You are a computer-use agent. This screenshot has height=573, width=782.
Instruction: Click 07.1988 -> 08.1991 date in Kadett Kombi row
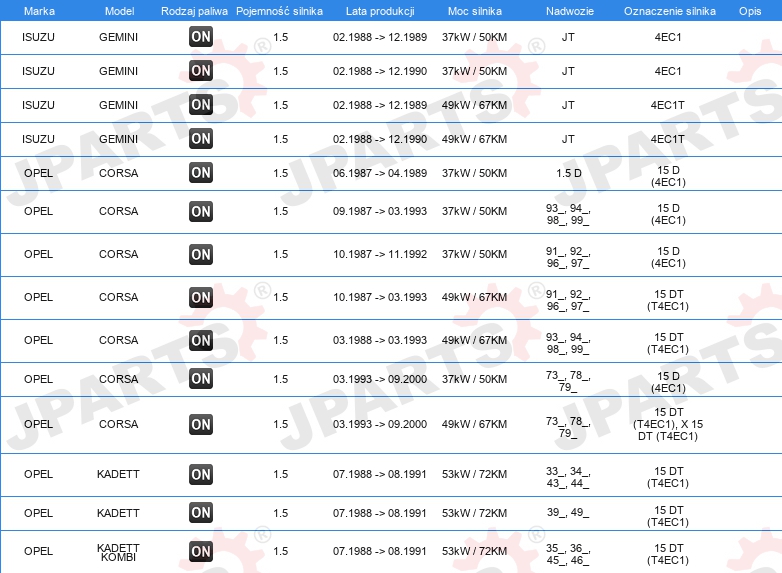380,551
